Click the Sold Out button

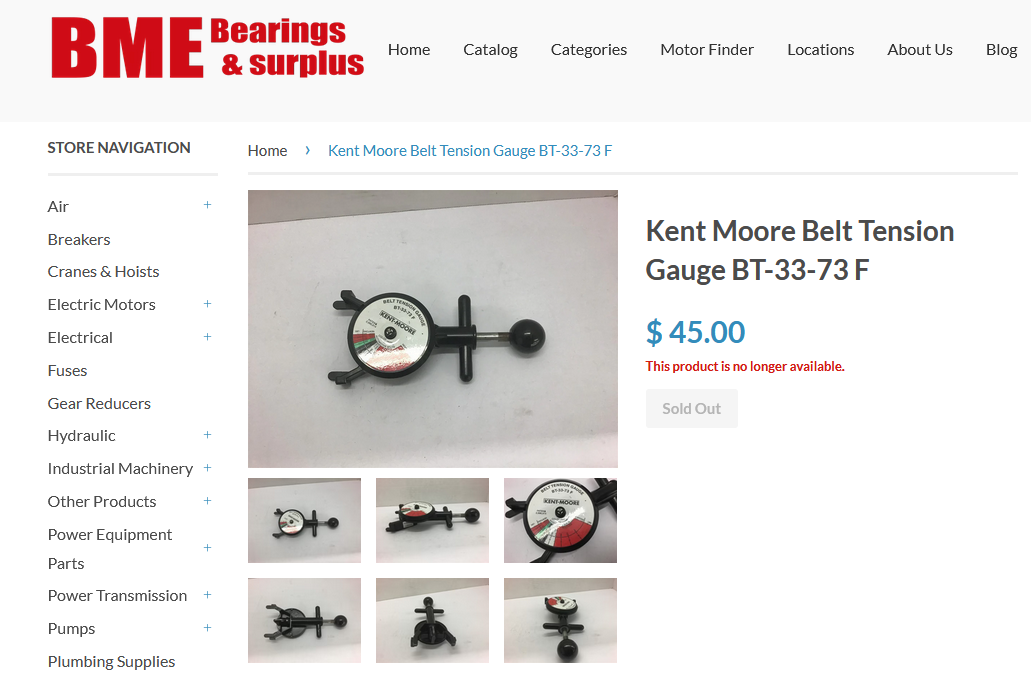pos(691,408)
